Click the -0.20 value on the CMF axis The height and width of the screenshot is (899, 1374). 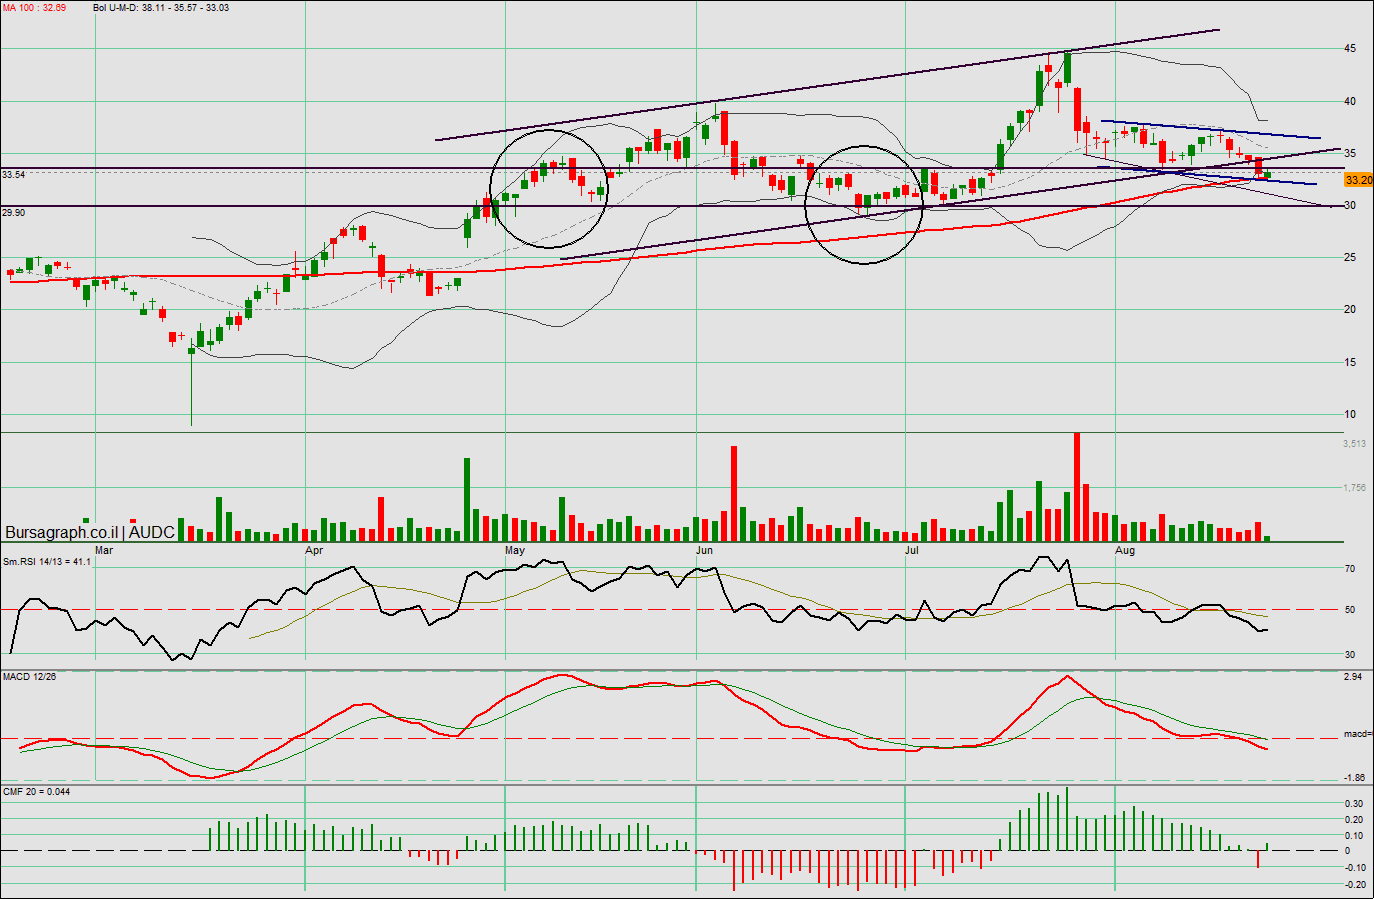tap(1355, 885)
